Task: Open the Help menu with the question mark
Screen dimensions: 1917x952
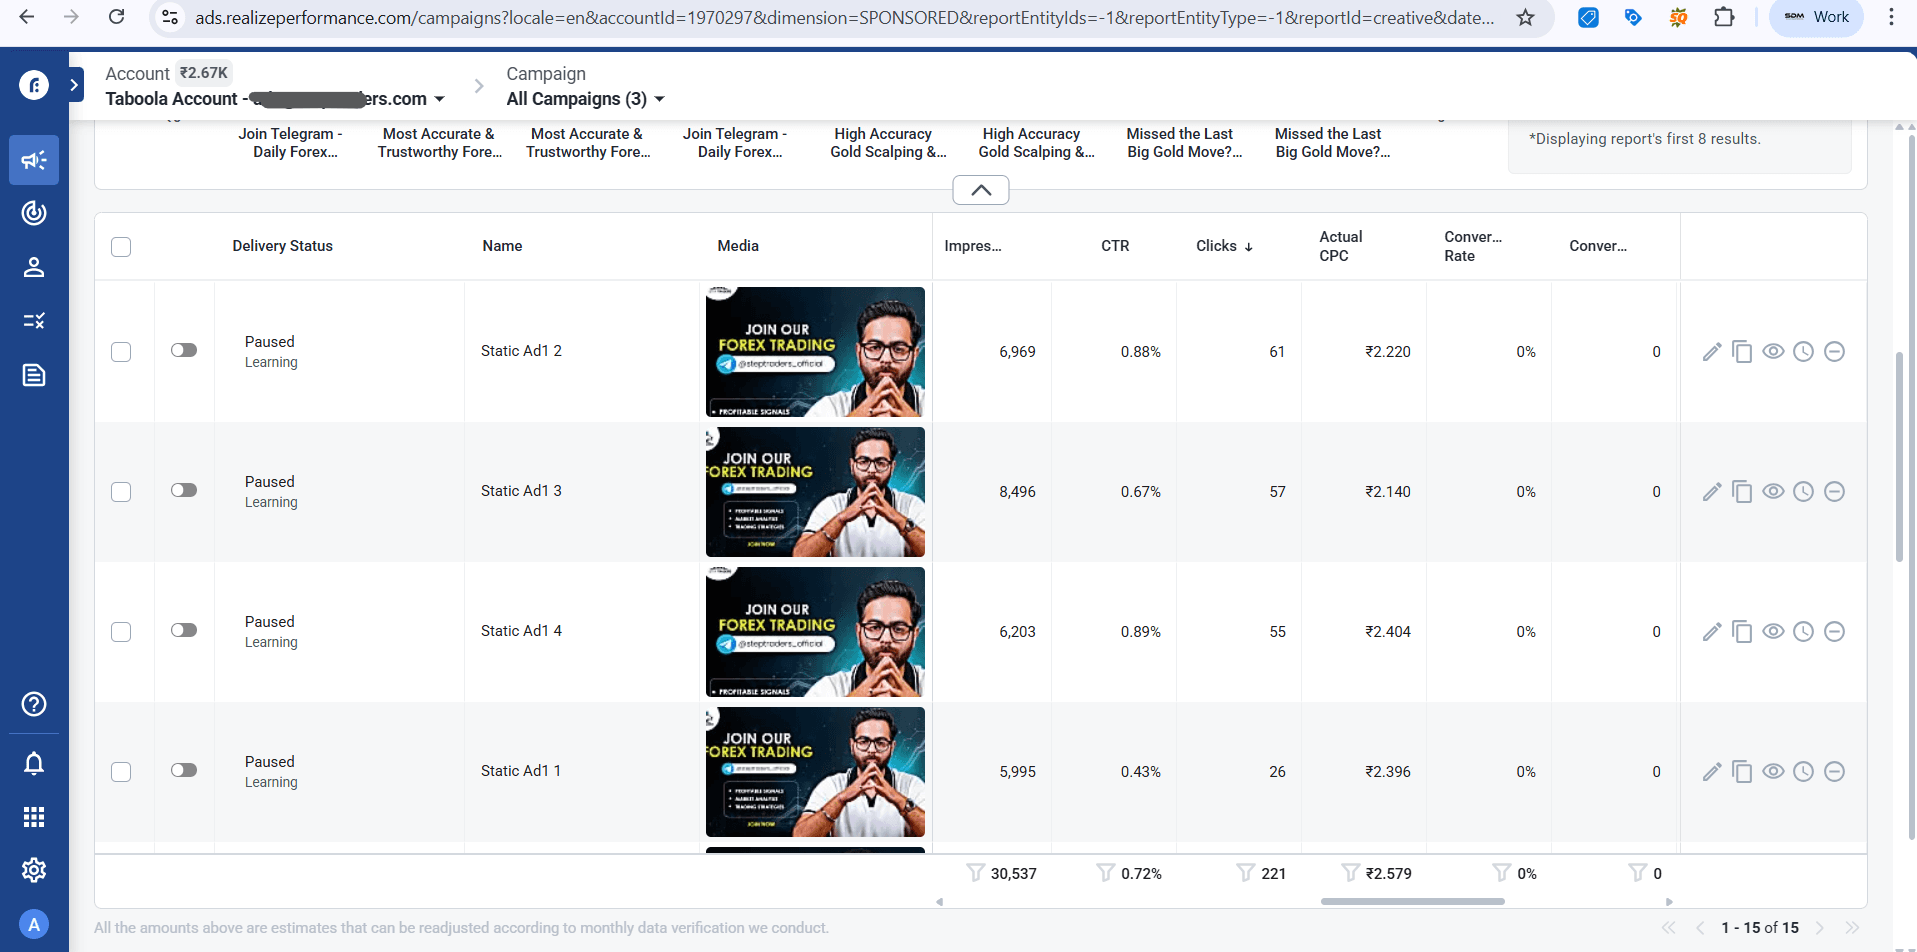Action: [34, 704]
